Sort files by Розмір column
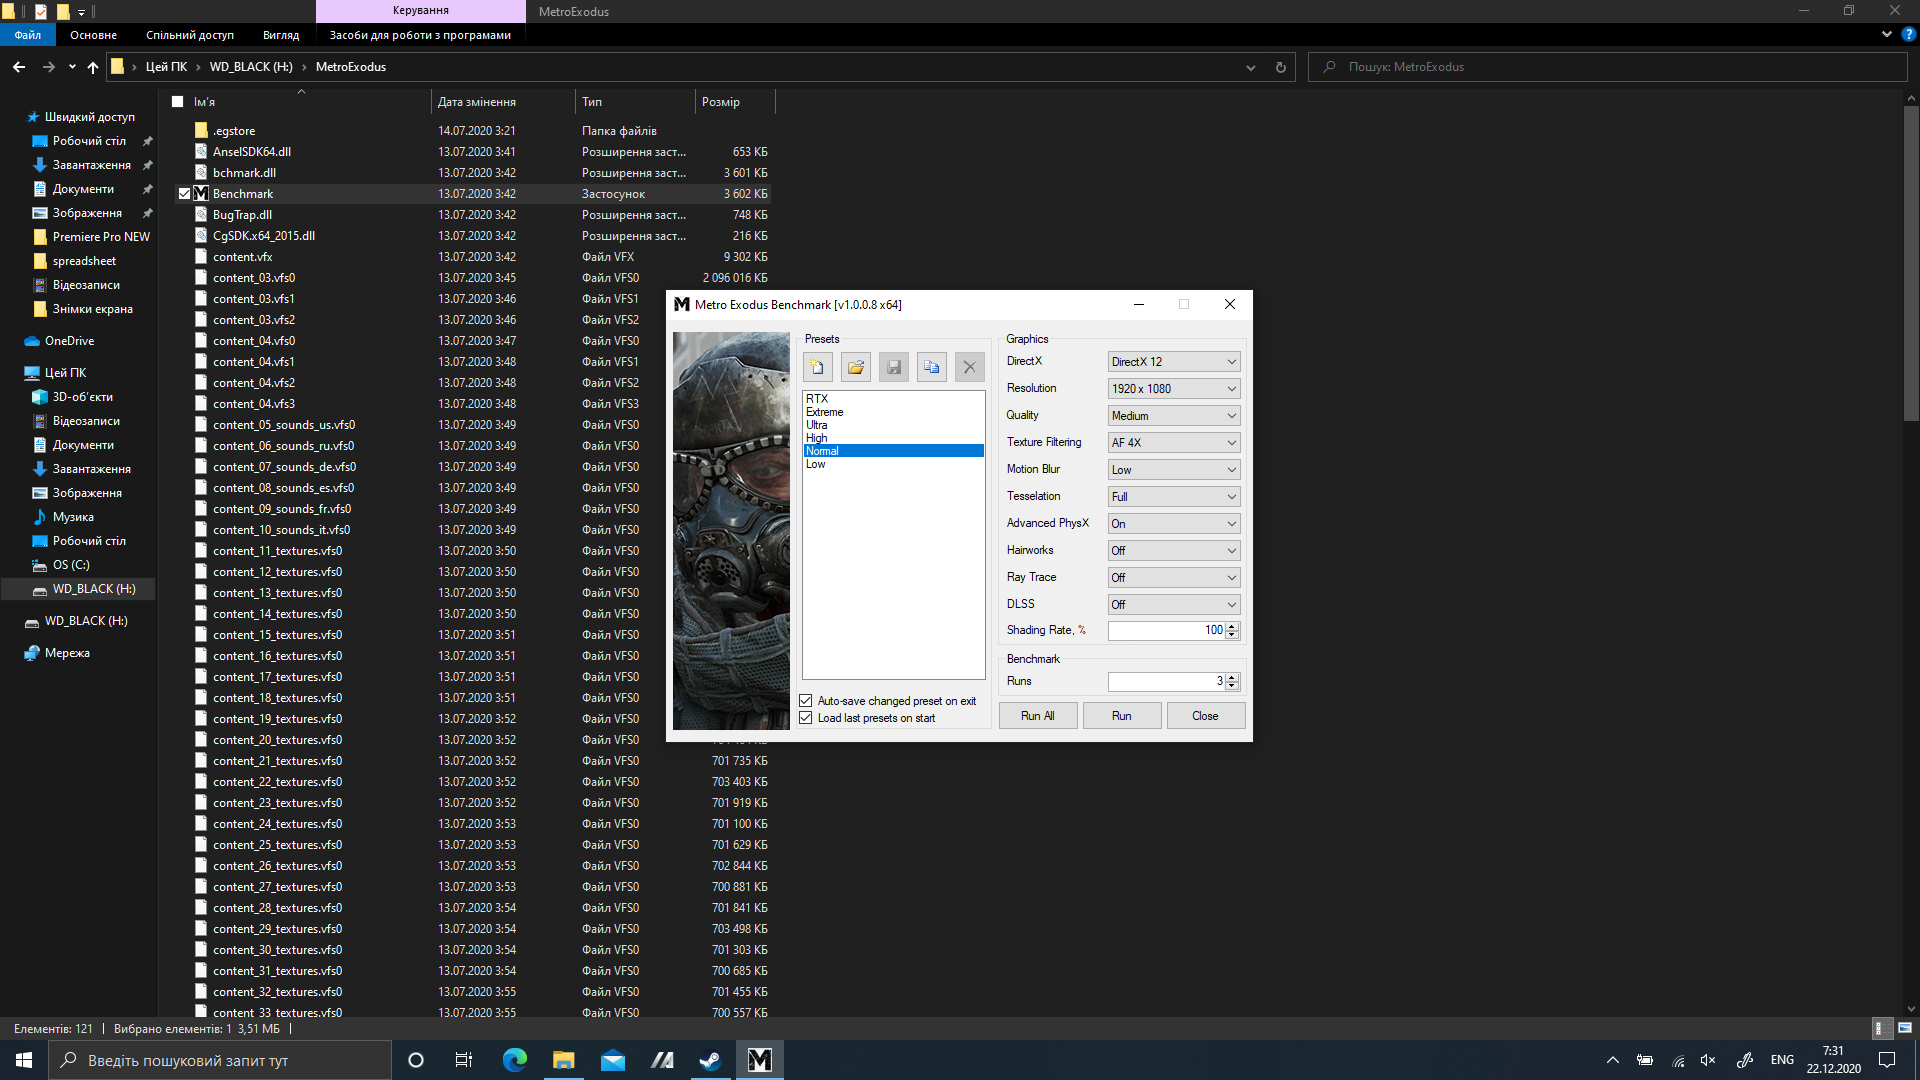Viewport: 1920px width, 1080px height. point(735,102)
